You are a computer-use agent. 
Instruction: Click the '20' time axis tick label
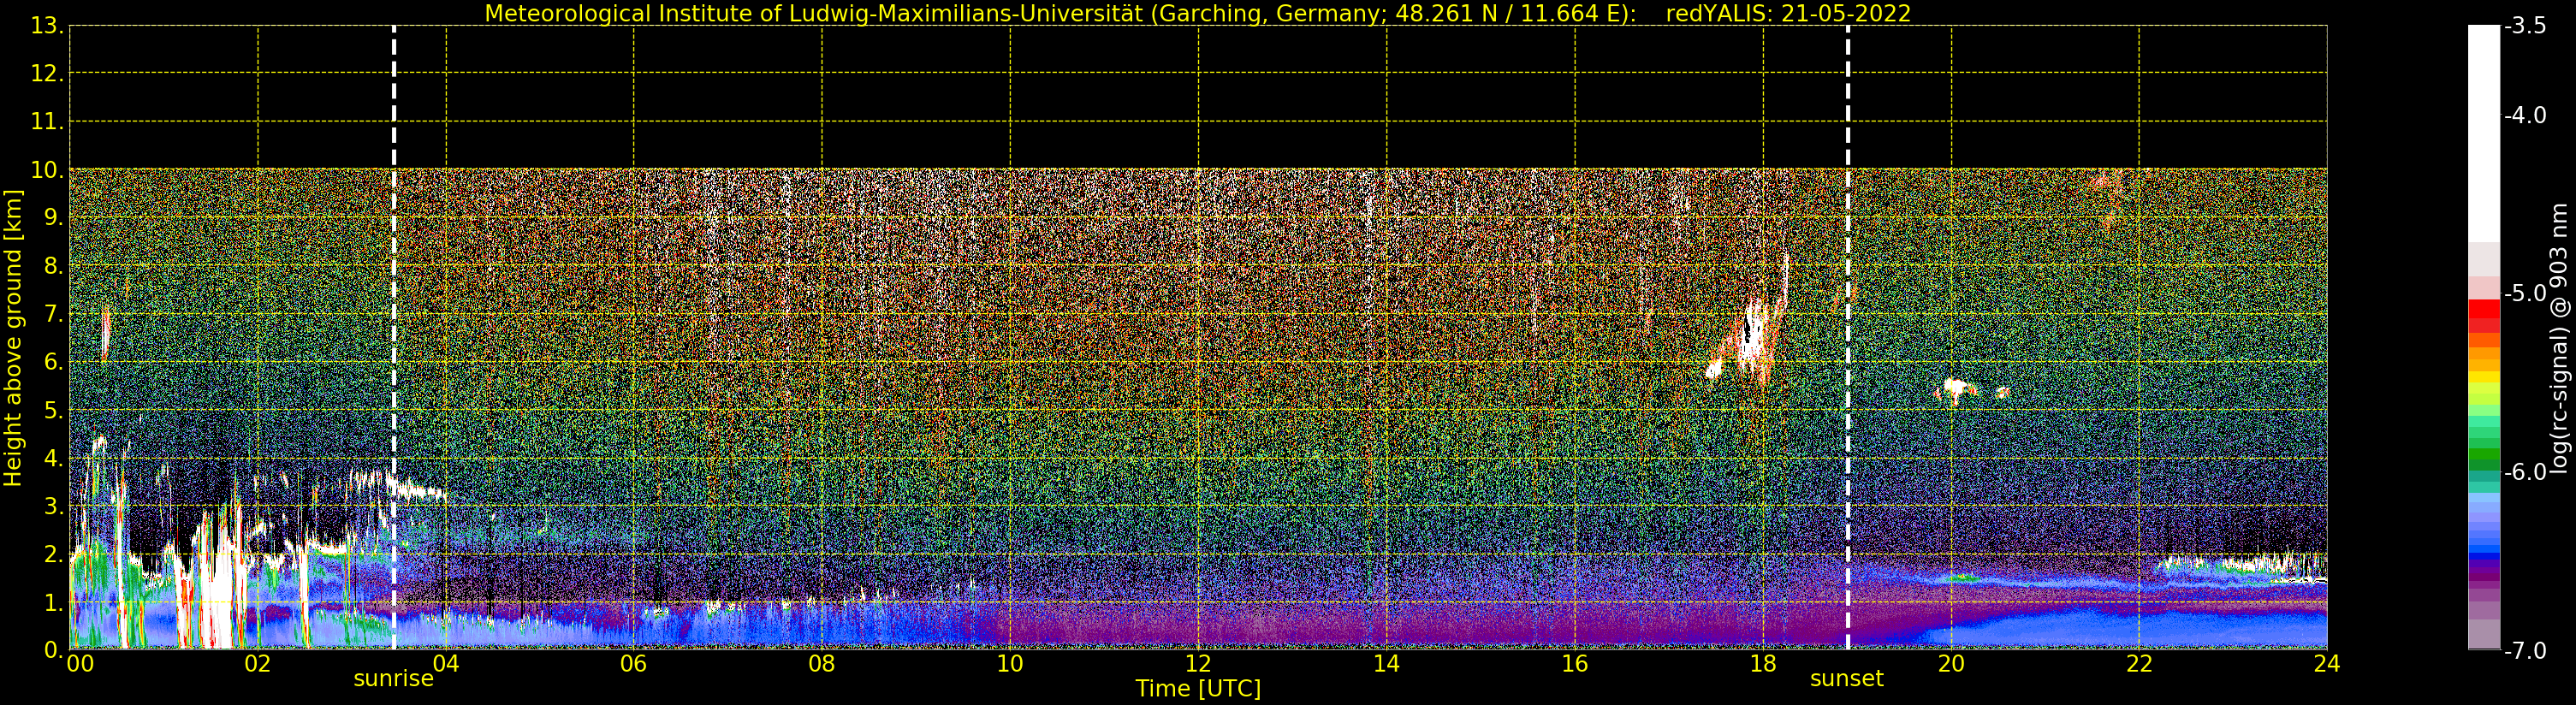pos(1951,664)
